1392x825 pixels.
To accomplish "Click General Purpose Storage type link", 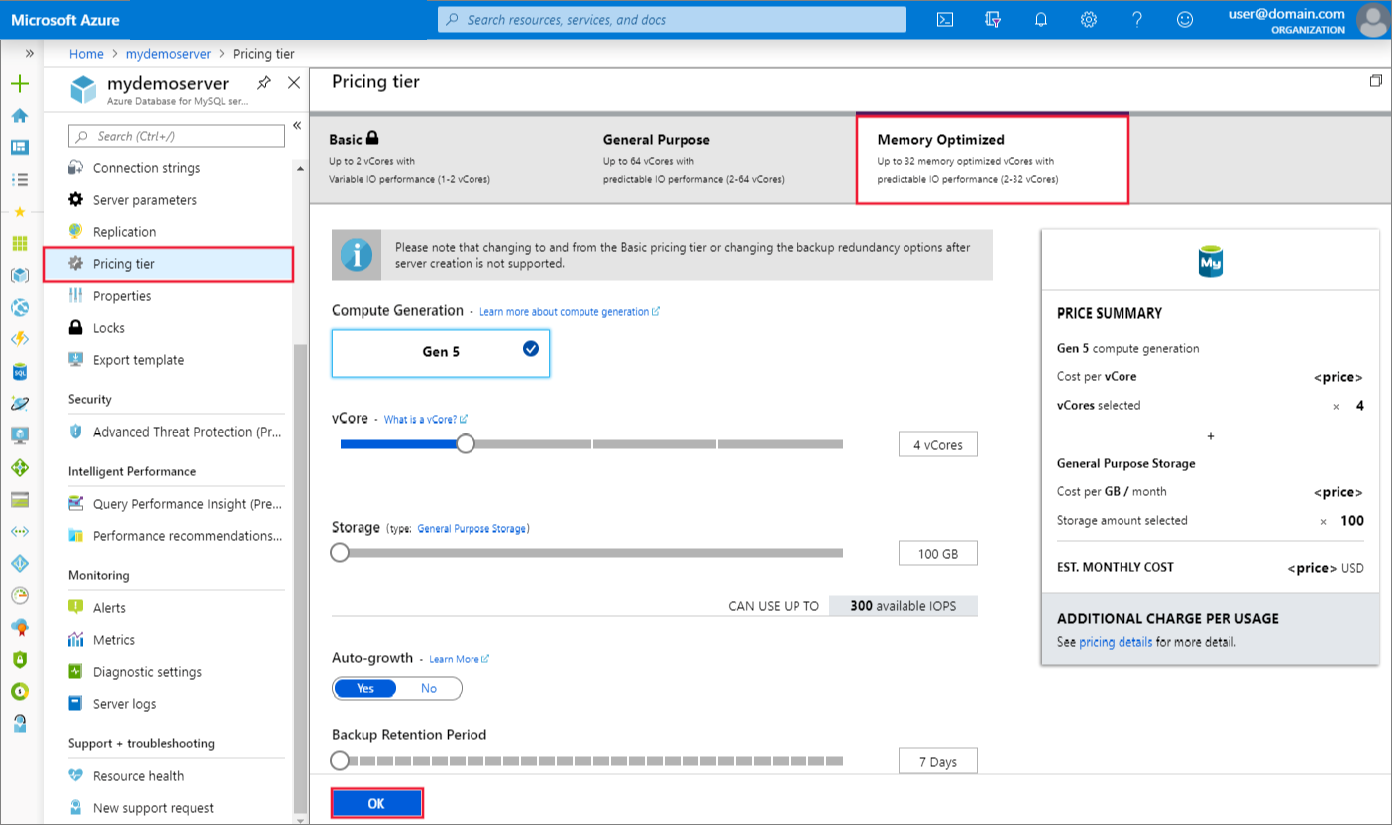I will 472,528.
